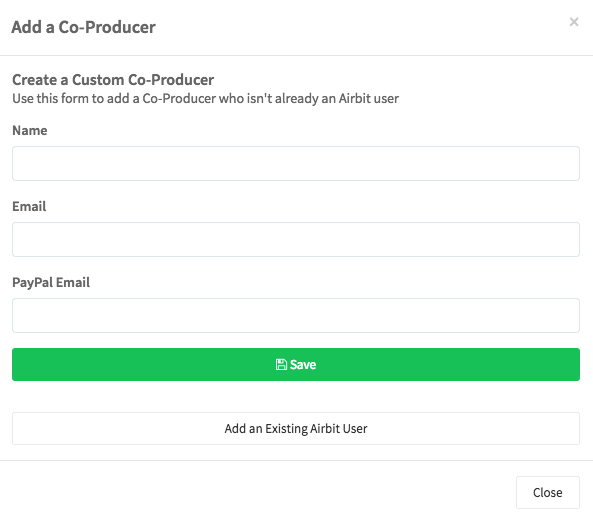The width and height of the screenshot is (593, 521).
Task: Click the Name field label
Action: [x=30, y=130]
